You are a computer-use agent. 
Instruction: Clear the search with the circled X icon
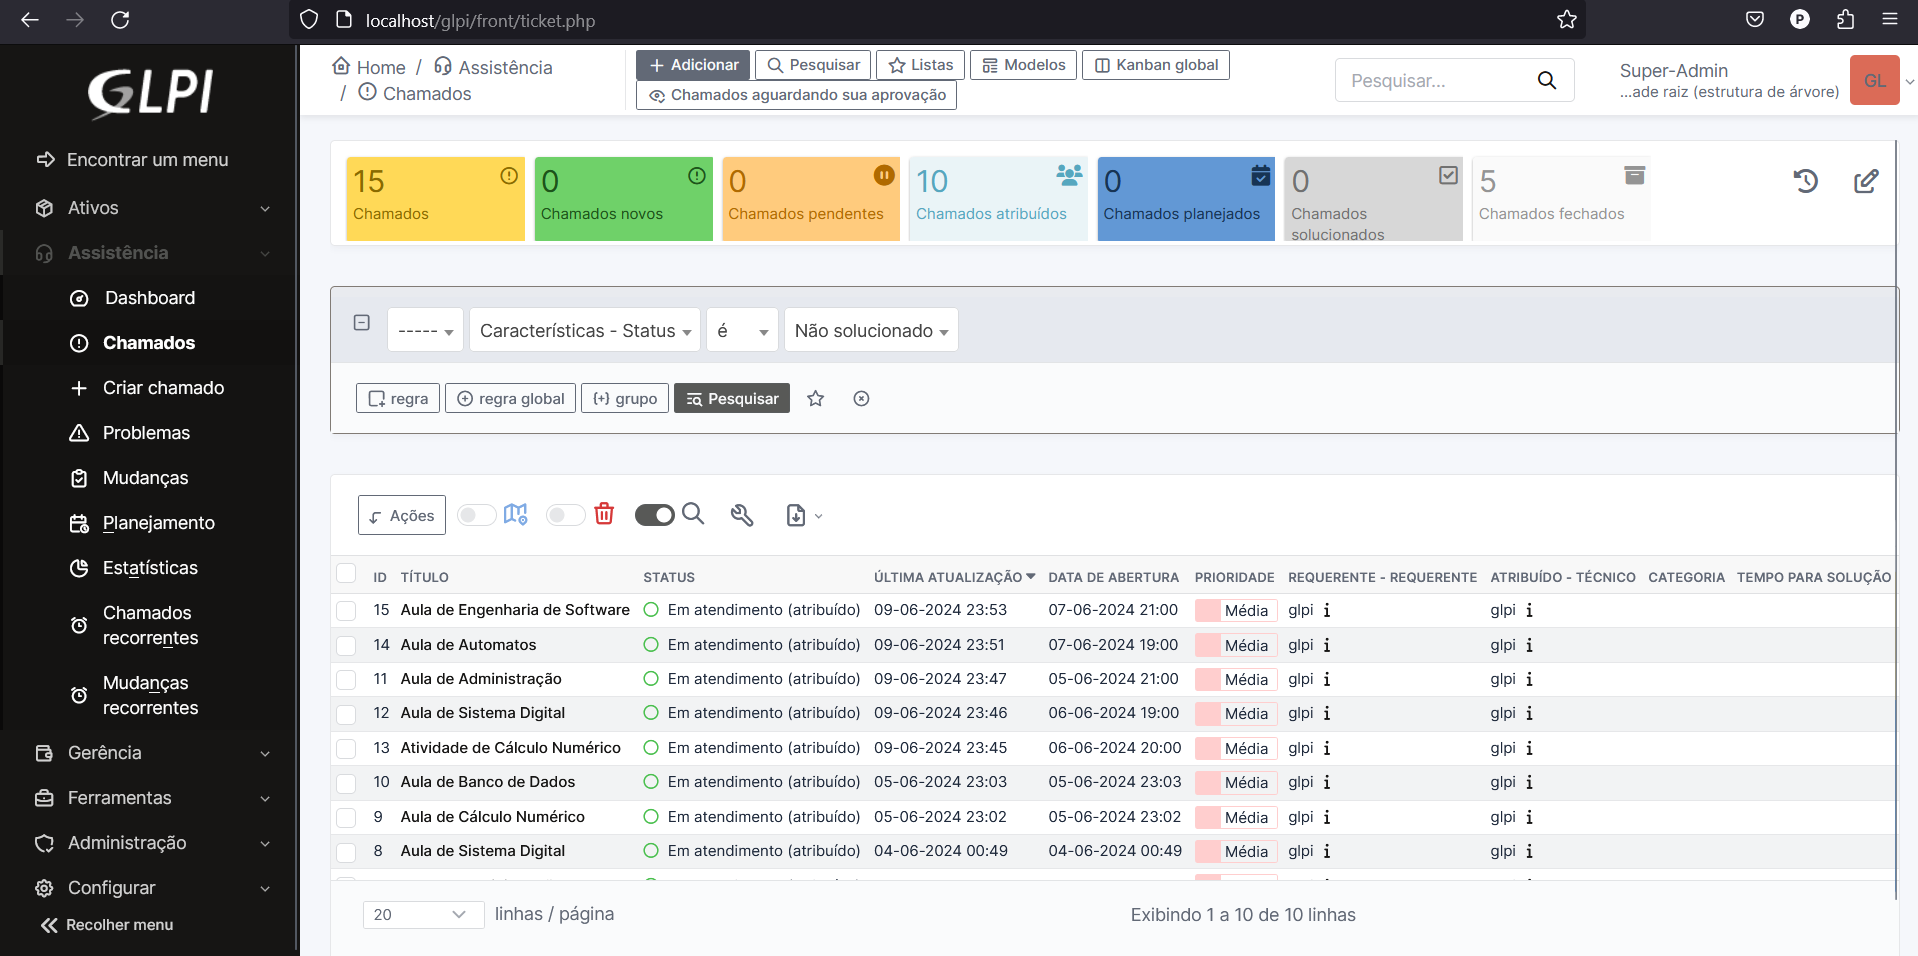coord(861,398)
